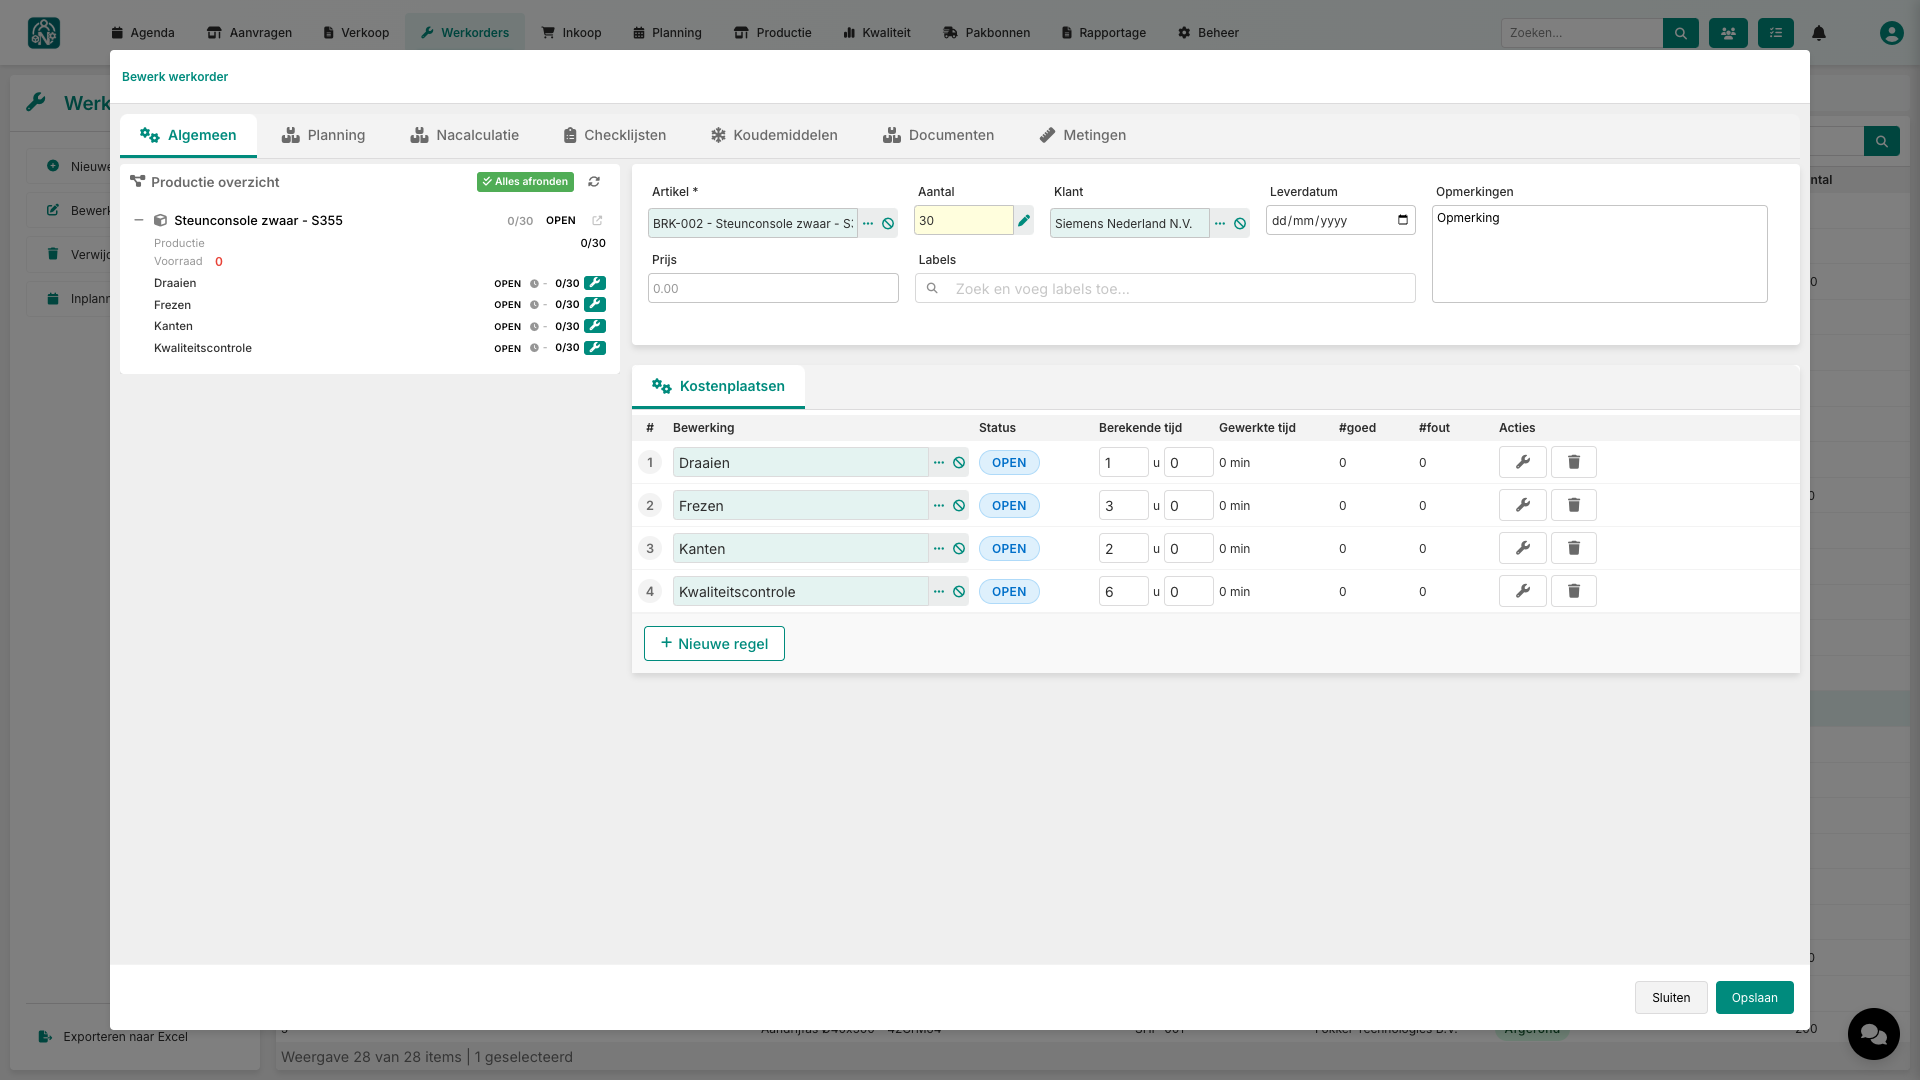Click the Prijs input field
Viewport: 1920px width, 1080px height.
[773, 289]
